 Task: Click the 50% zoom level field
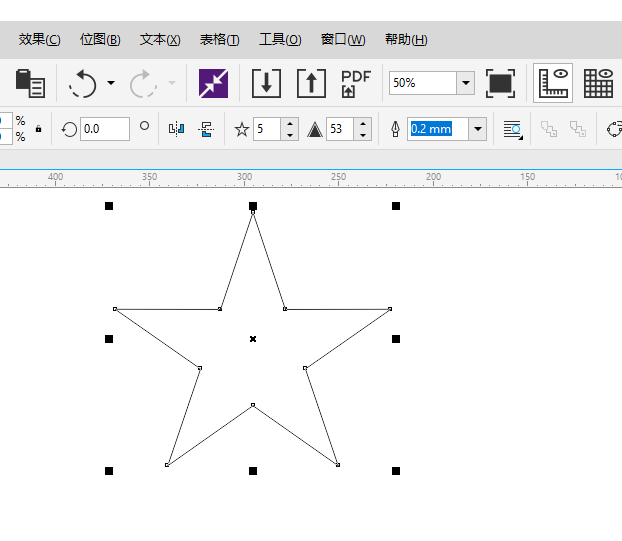[x=423, y=83]
